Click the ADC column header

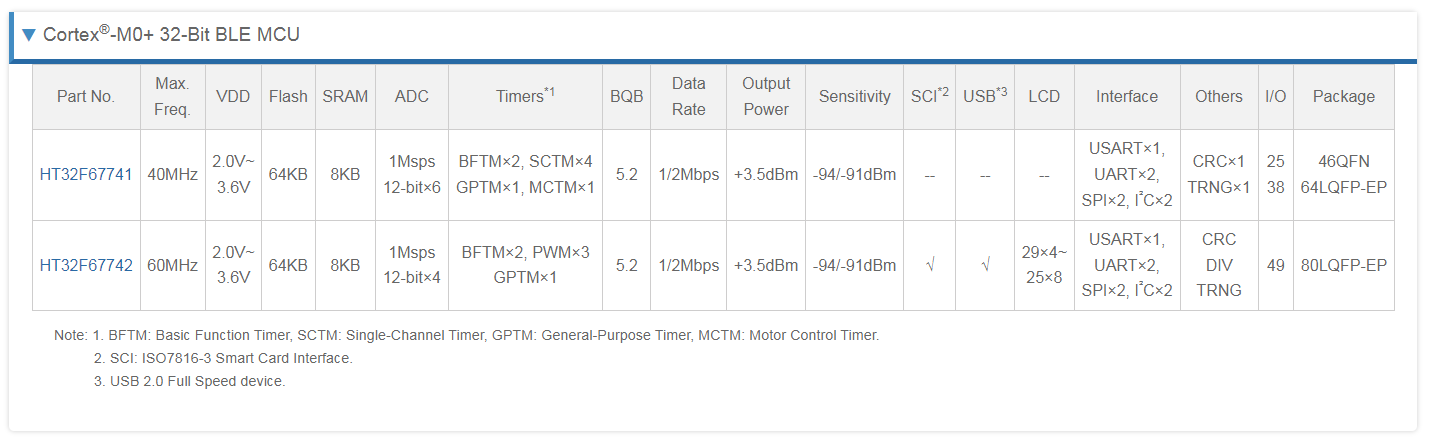coord(412,97)
